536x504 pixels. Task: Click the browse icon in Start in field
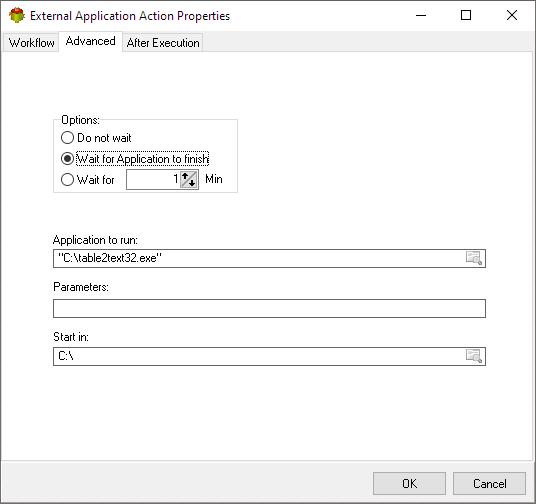[474, 356]
